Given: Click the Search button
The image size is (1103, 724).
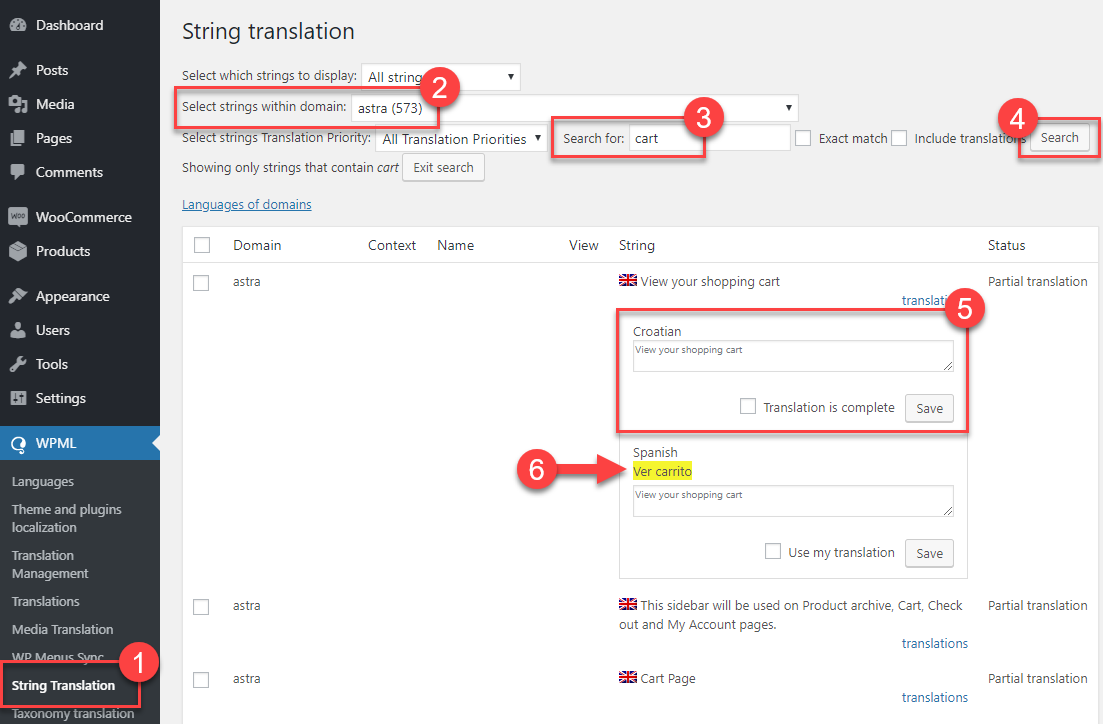Looking at the screenshot, I should coord(1059,137).
